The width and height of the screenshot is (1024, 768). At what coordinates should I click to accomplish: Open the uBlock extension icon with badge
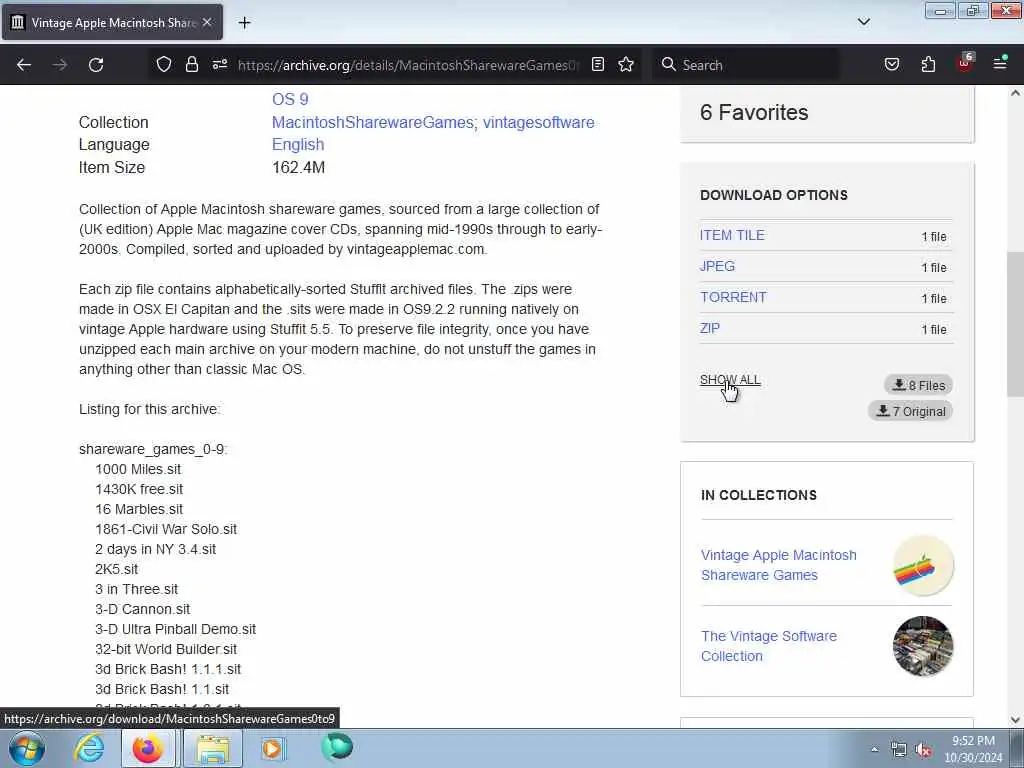965,63
